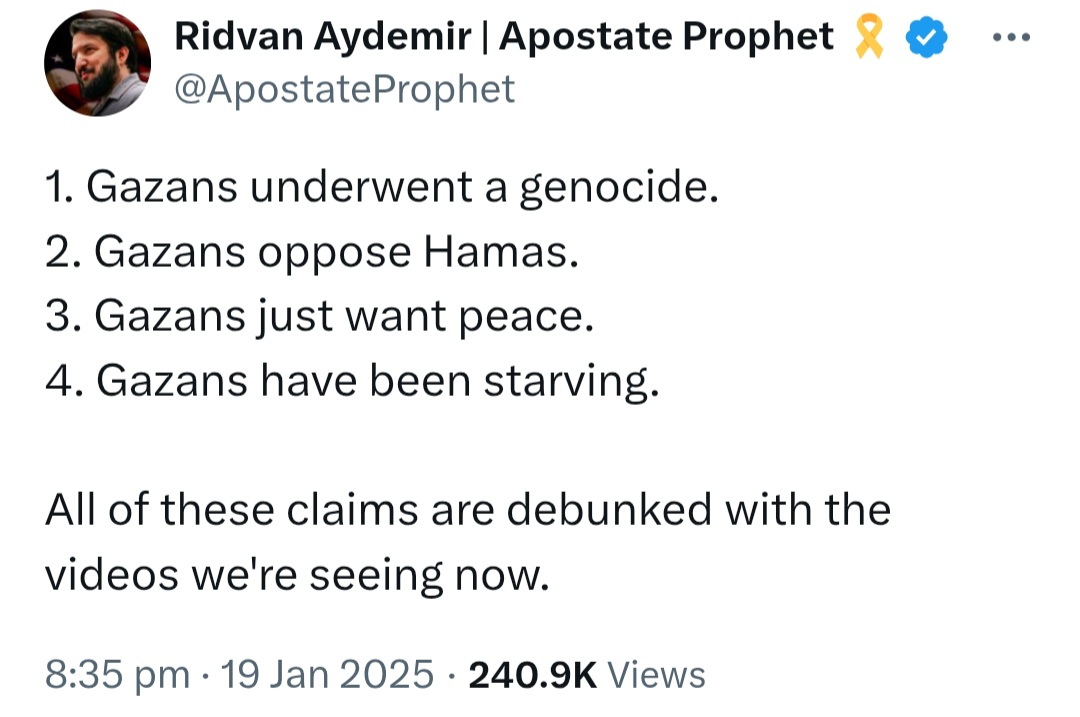Select line "3. Gazans just want peace."
1080x717 pixels.
[320, 317]
